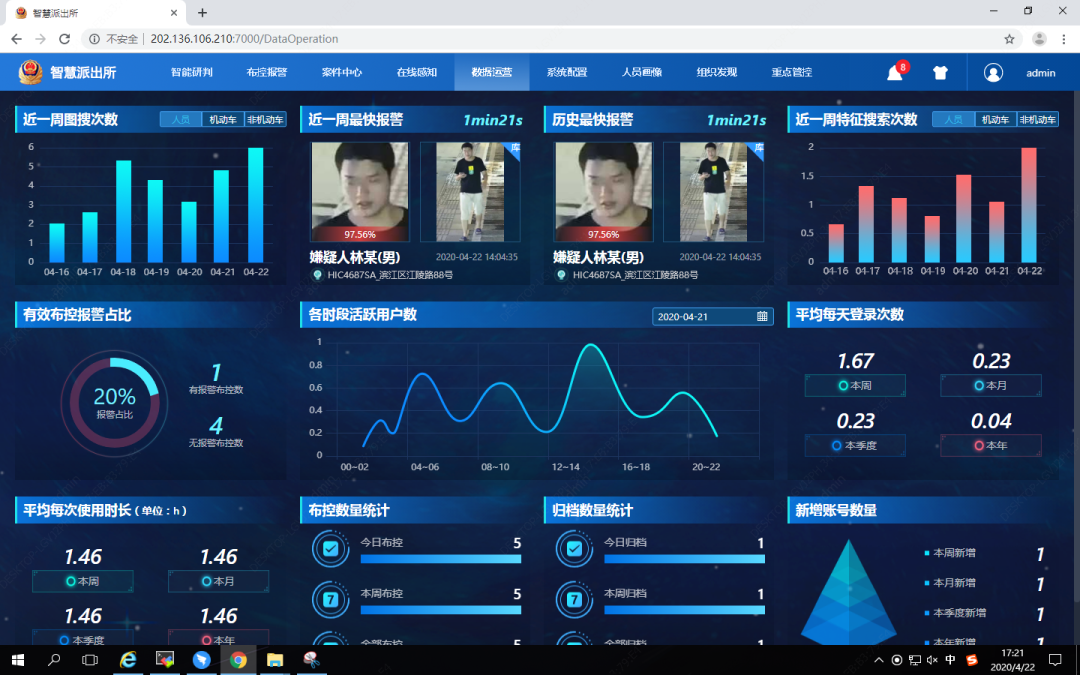Open Chrome's three-dot menu
The image size is (1080, 675).
tap(1064, 39)
